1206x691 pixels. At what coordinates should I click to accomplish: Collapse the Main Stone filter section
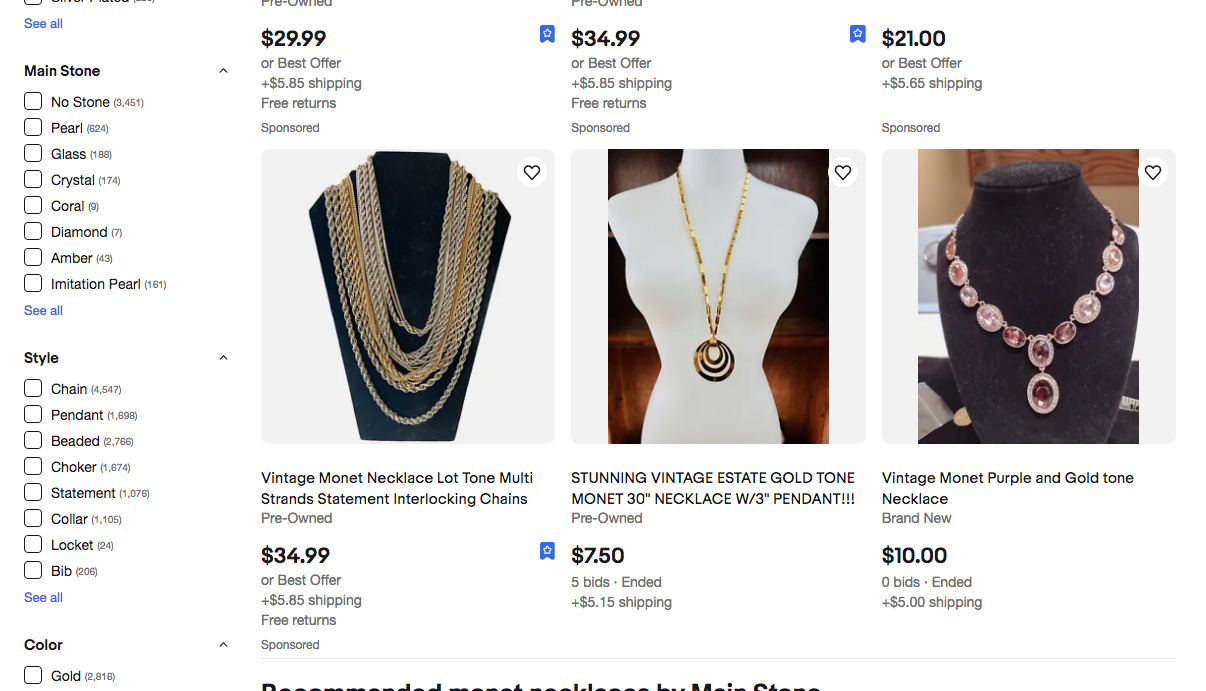(x=223, y=71)
